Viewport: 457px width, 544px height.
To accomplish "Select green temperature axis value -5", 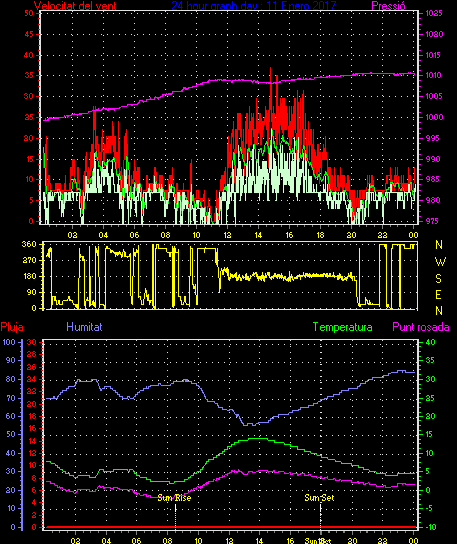I will pos(429,508).
